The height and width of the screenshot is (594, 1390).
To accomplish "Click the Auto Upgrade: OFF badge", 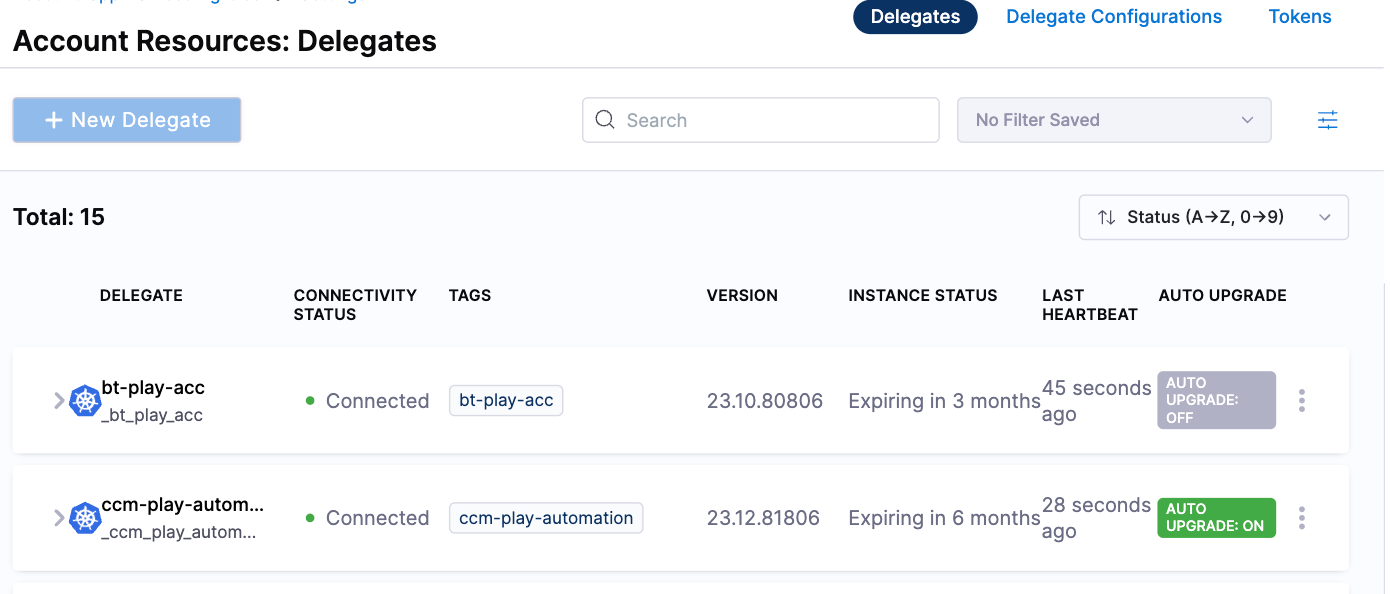I will [1216, 400].
